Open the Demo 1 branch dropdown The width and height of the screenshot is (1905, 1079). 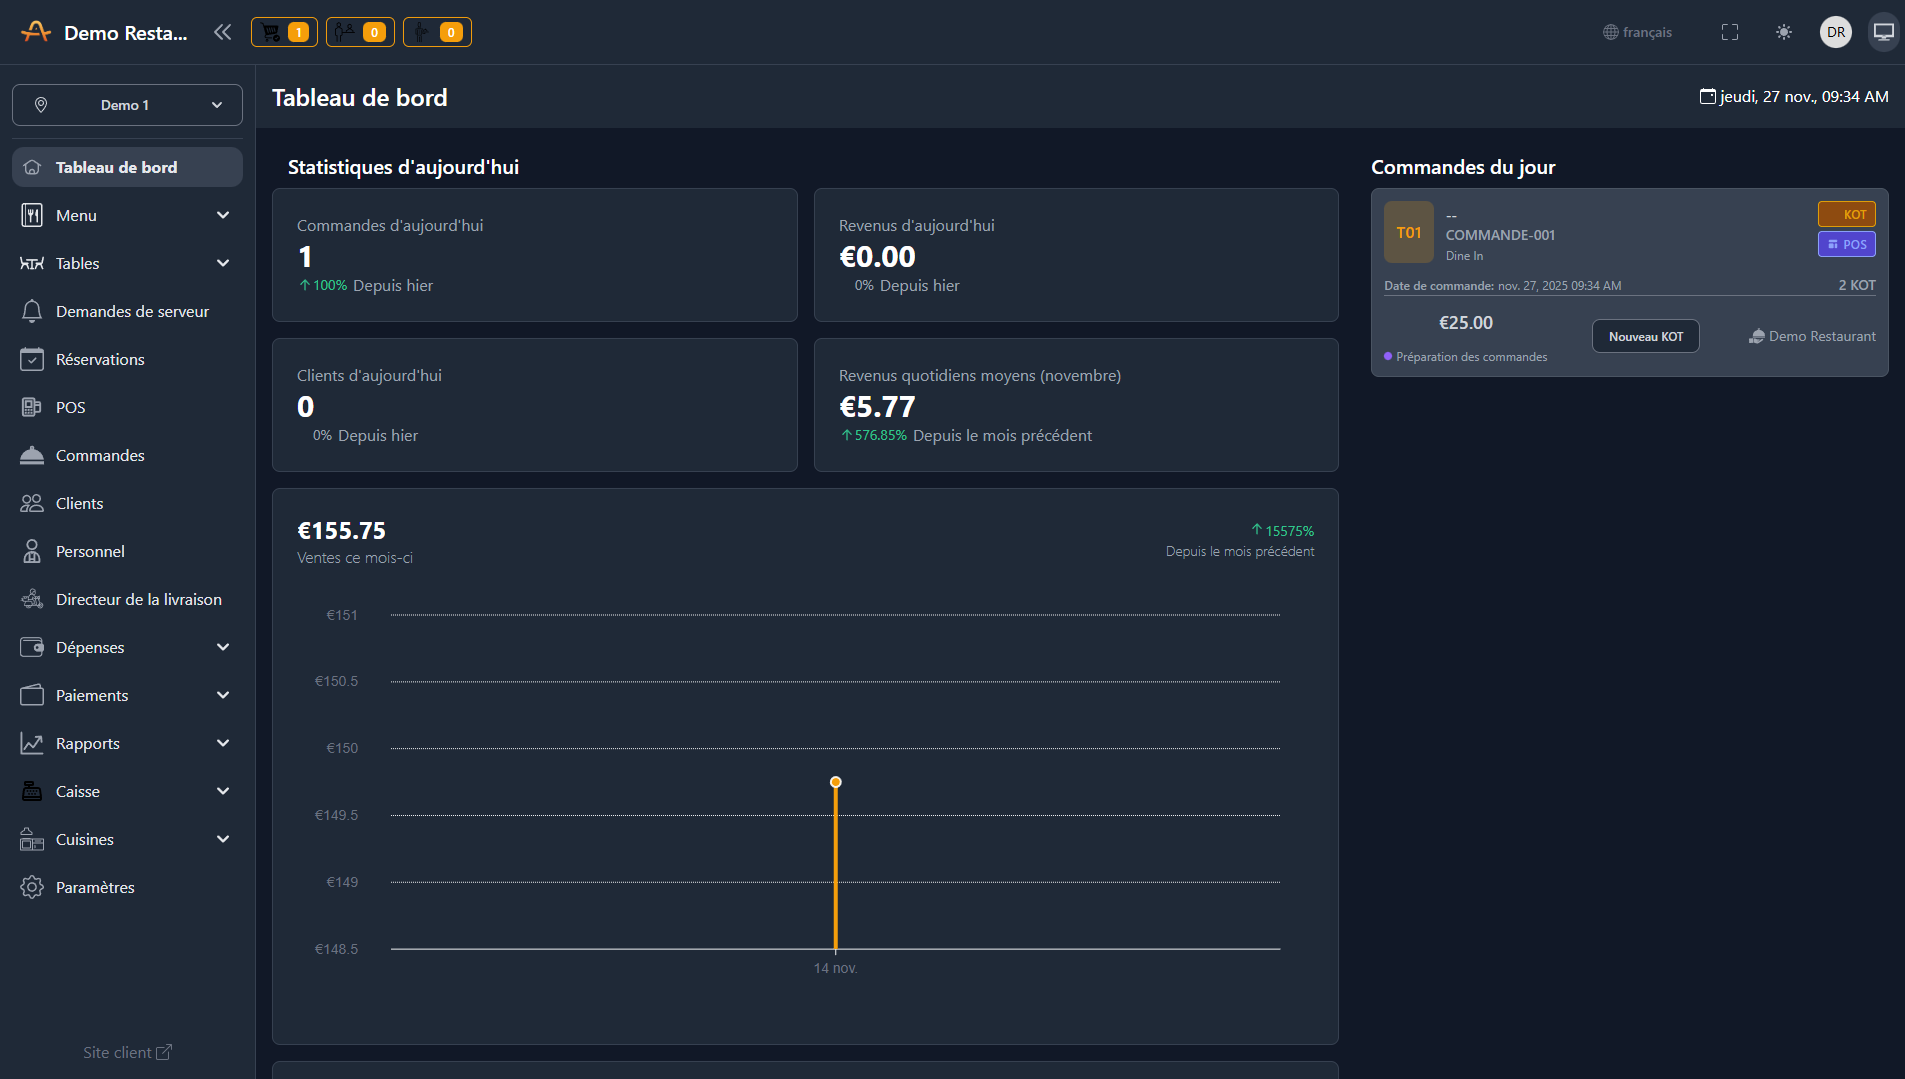pyautogui.click(x=127, y=105)
